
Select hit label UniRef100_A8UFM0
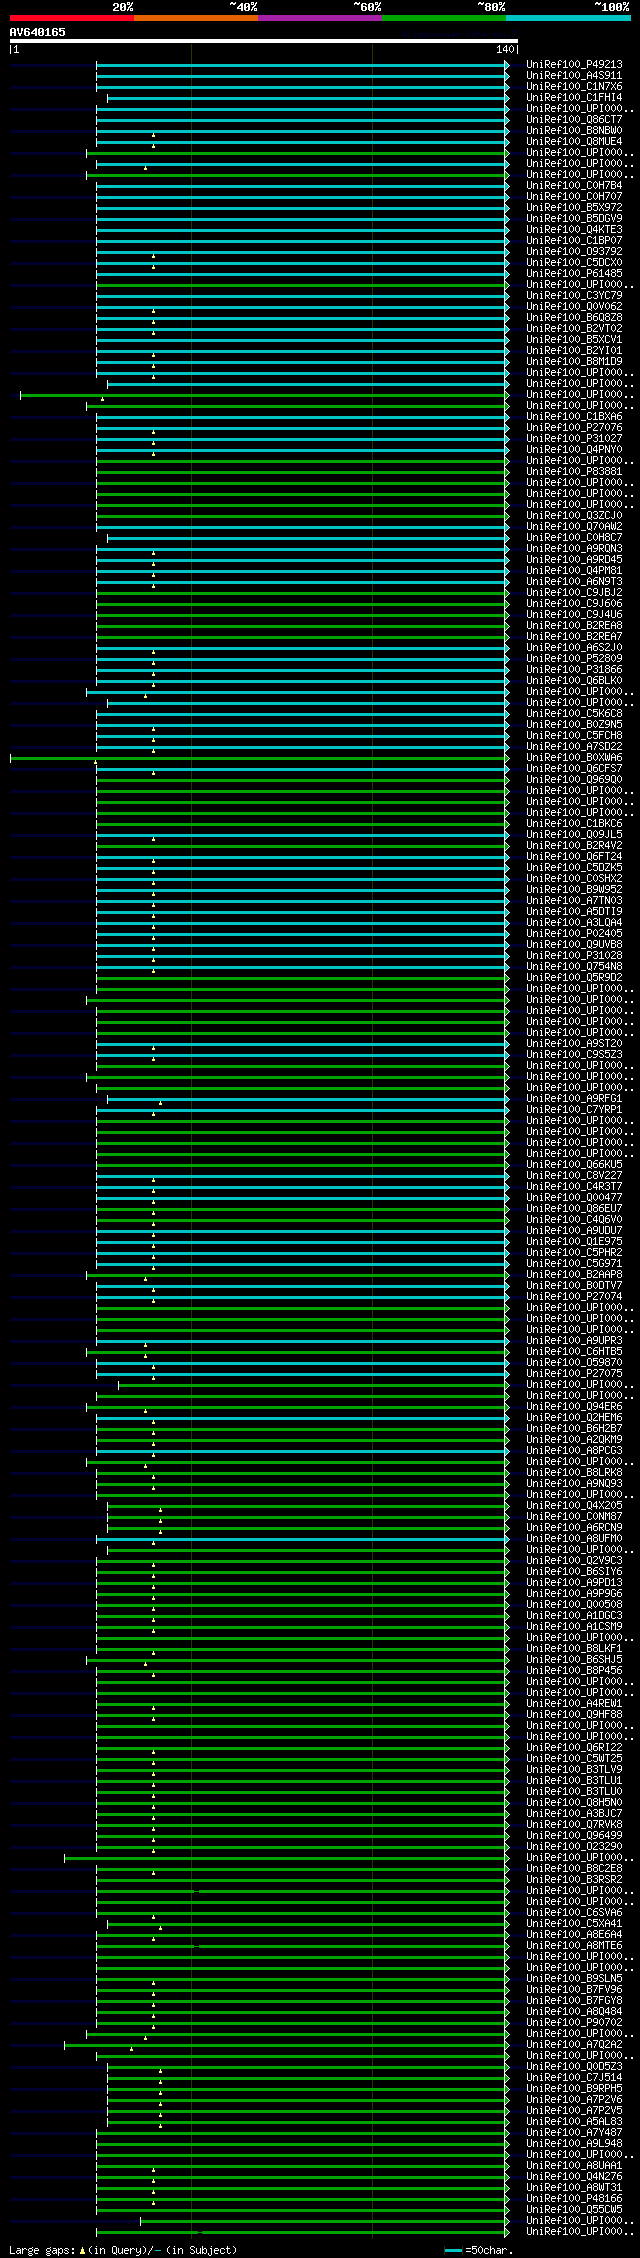[x=574, y=1539]
